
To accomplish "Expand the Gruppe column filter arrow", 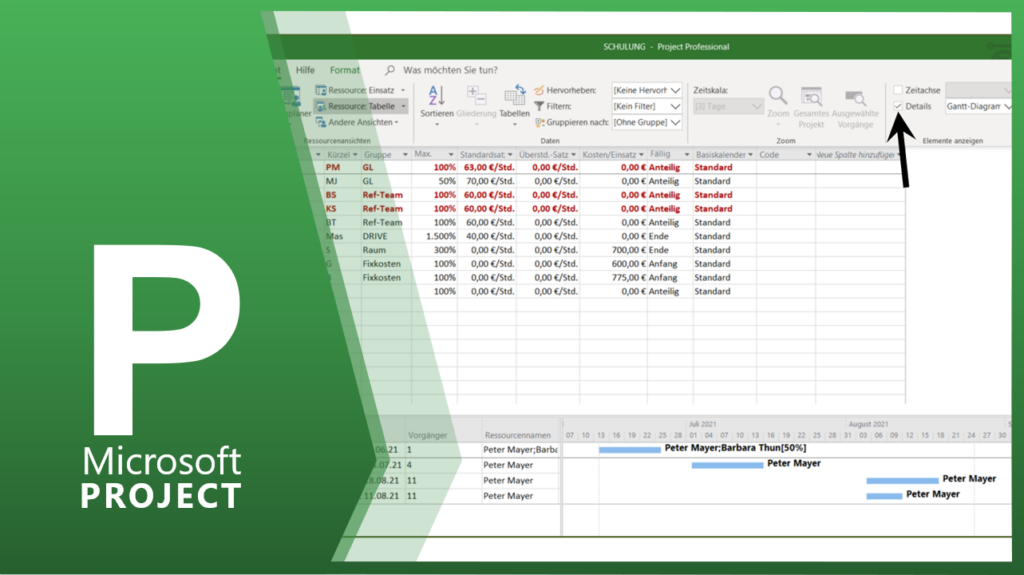I will coord(405,155).
